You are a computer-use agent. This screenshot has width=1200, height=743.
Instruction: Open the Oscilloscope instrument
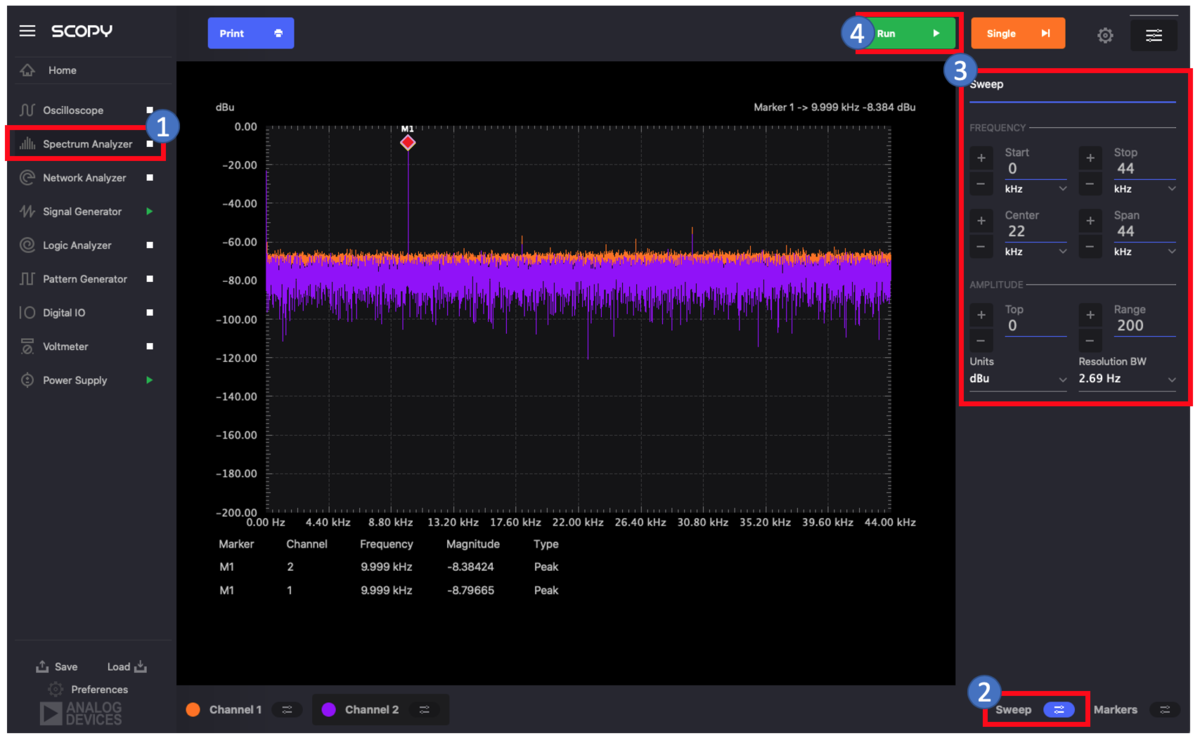73,110
